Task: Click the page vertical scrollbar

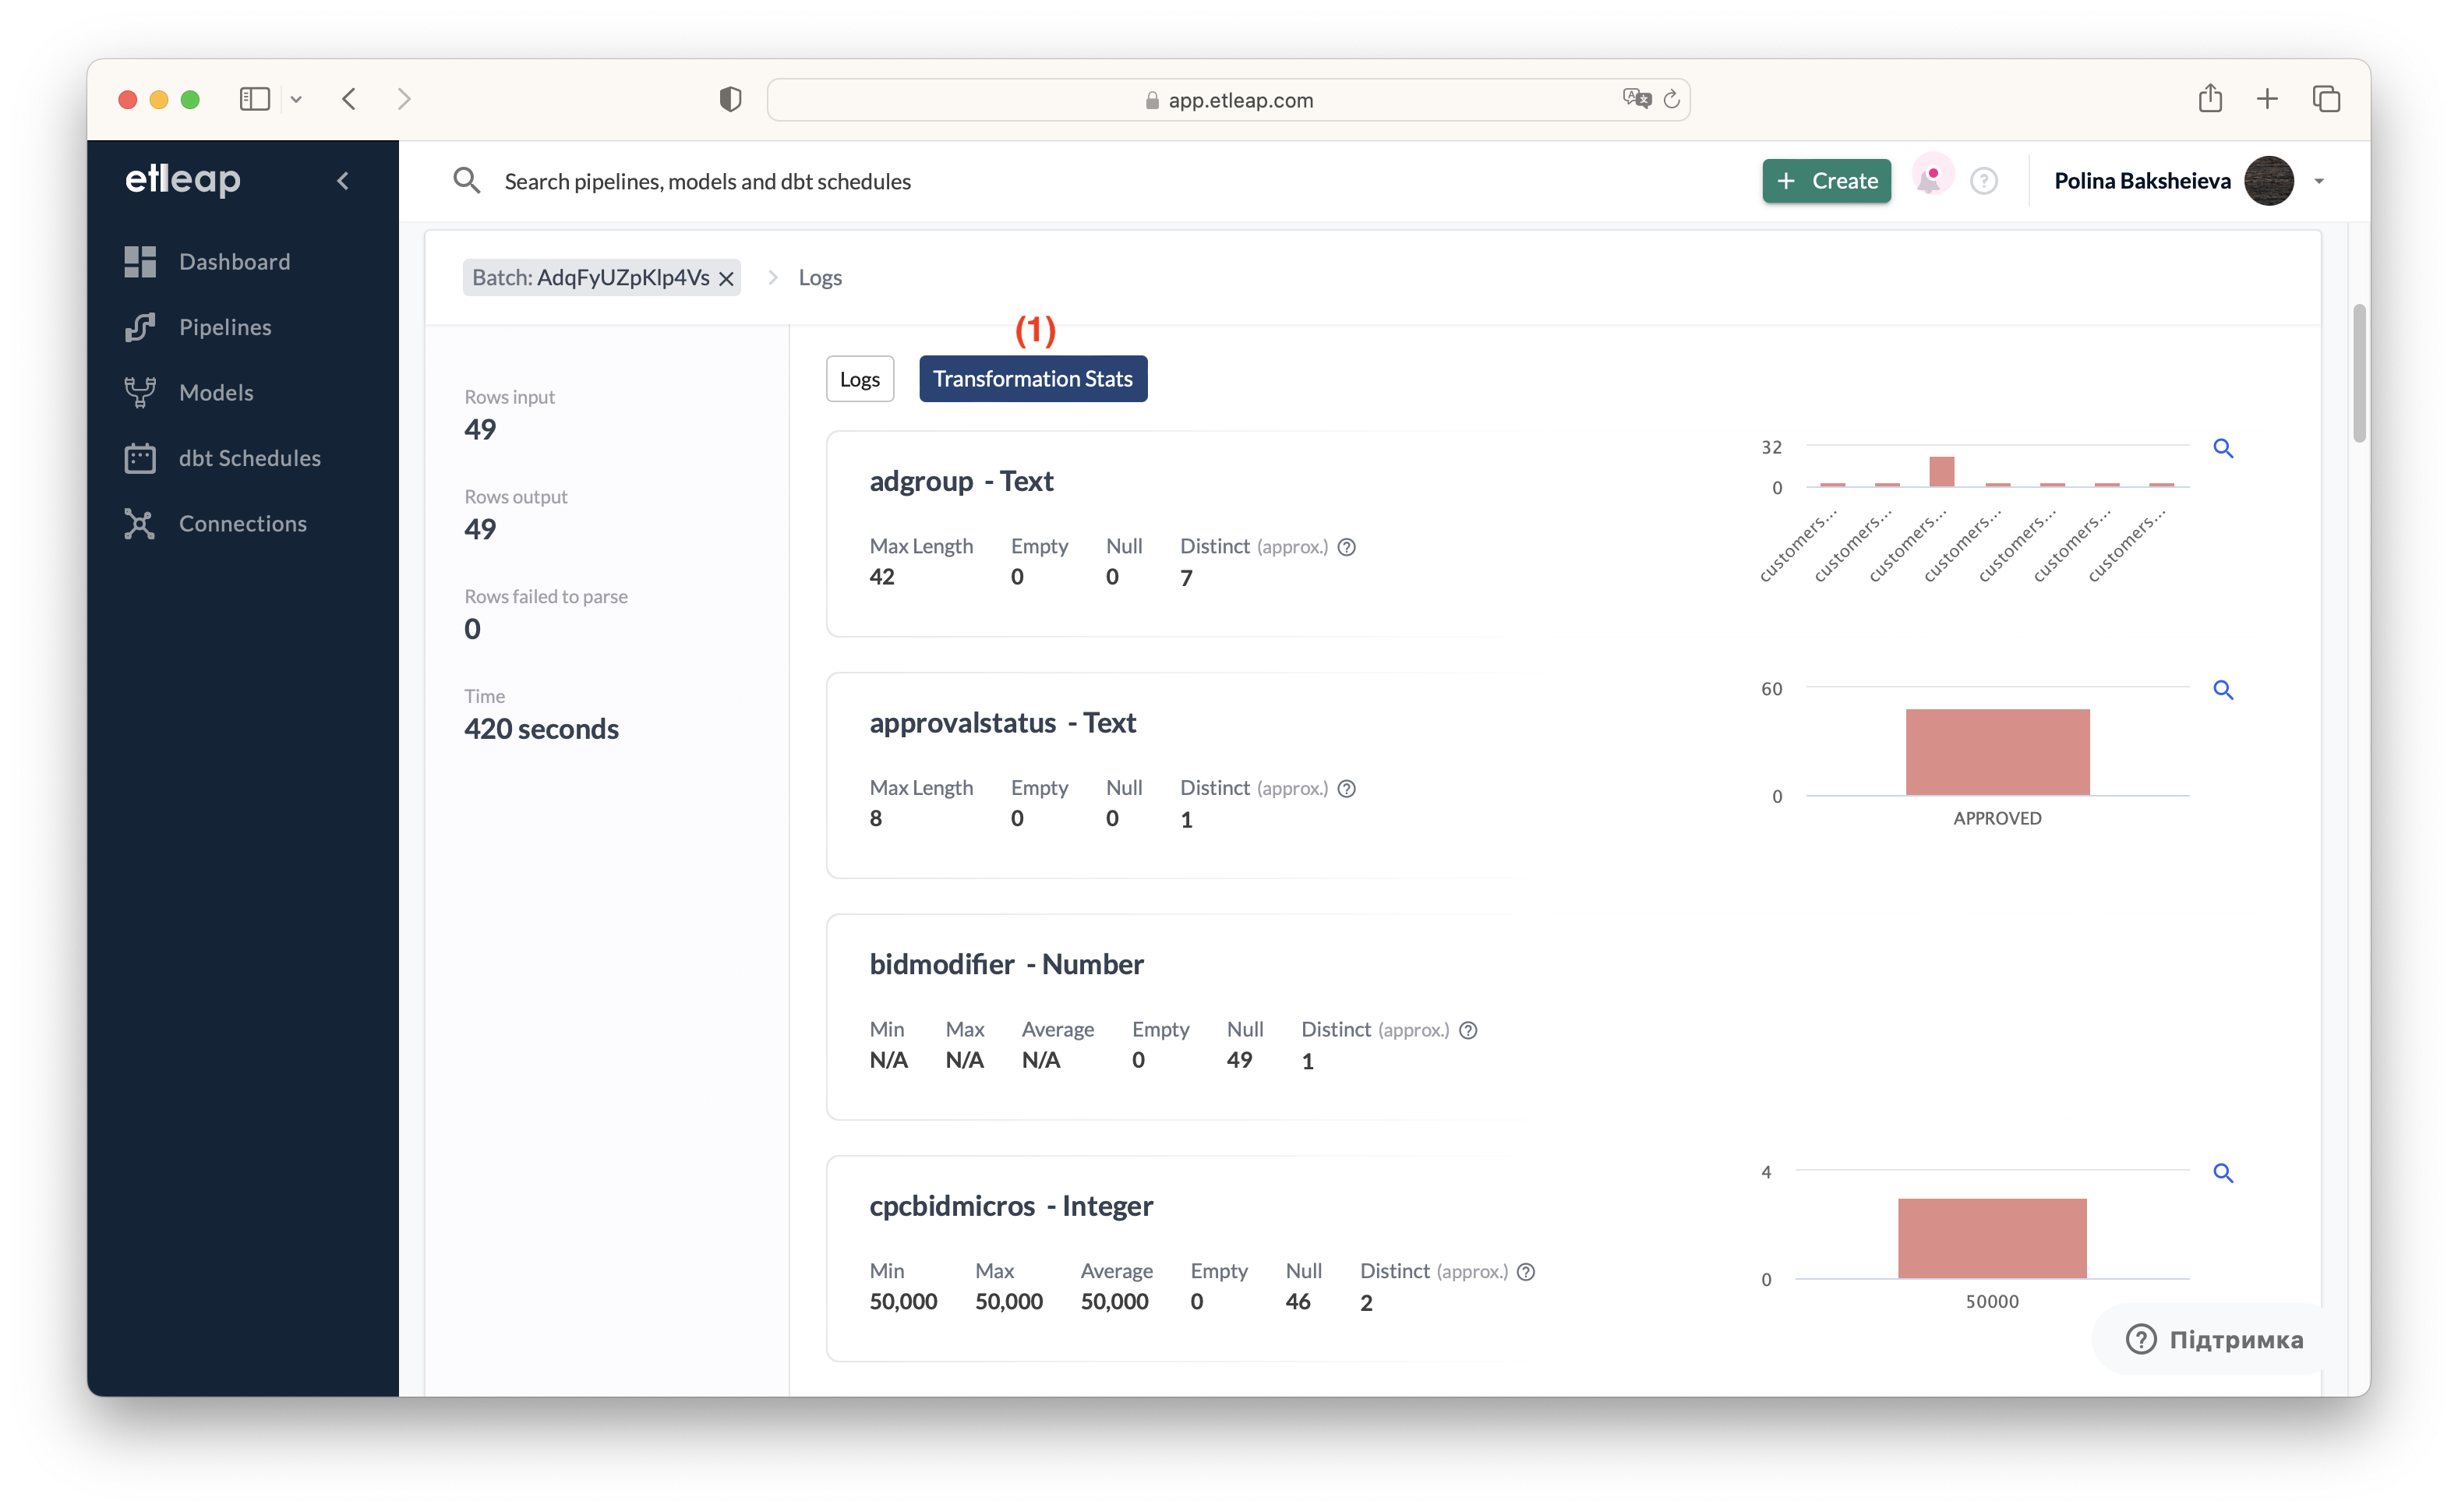Action: (x=2359, y=374)
